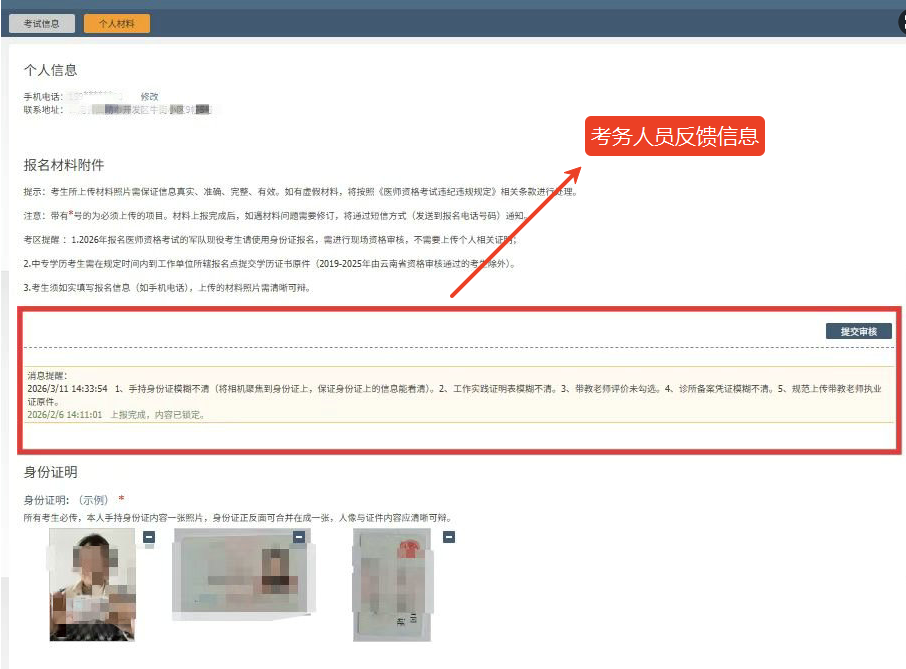Image resolution: width=906 pixels, height=669 pixels.
Task: Switch to the 考试信息 tab
Action: tap(41, 23)
